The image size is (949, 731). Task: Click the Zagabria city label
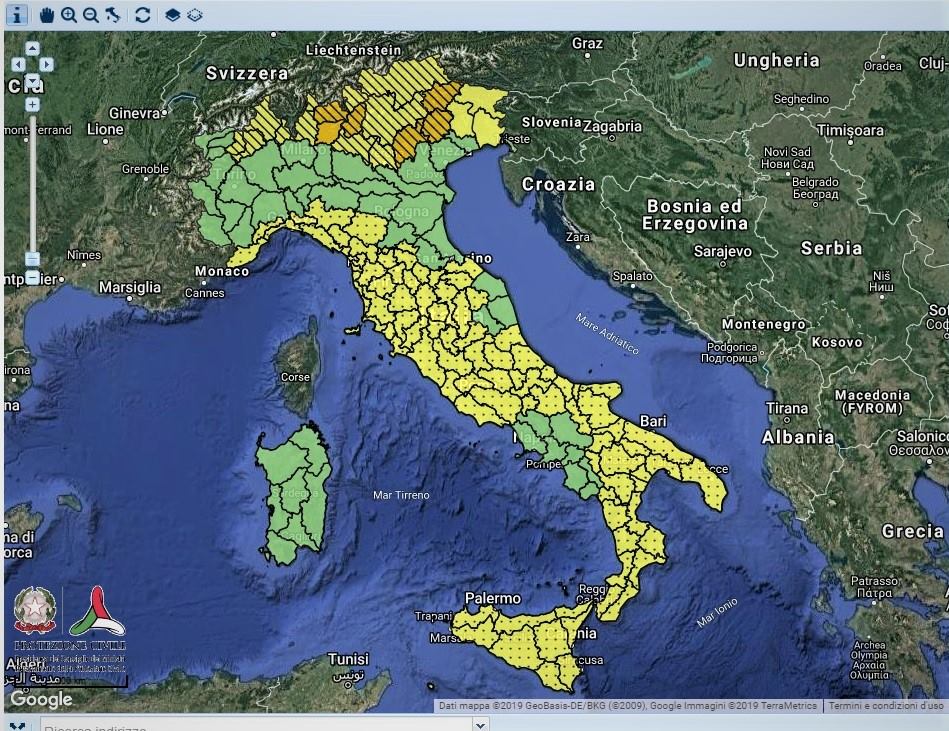pos(612,126)
